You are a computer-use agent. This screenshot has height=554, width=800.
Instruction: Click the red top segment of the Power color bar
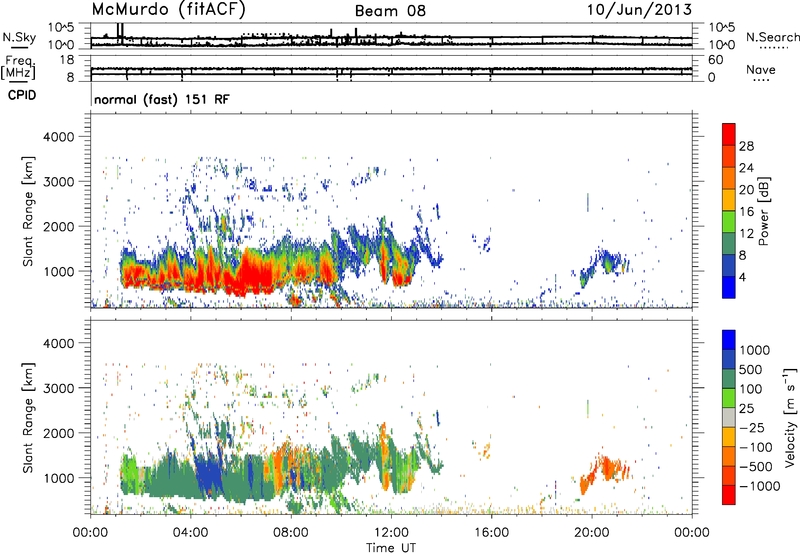tap(729, 134)
